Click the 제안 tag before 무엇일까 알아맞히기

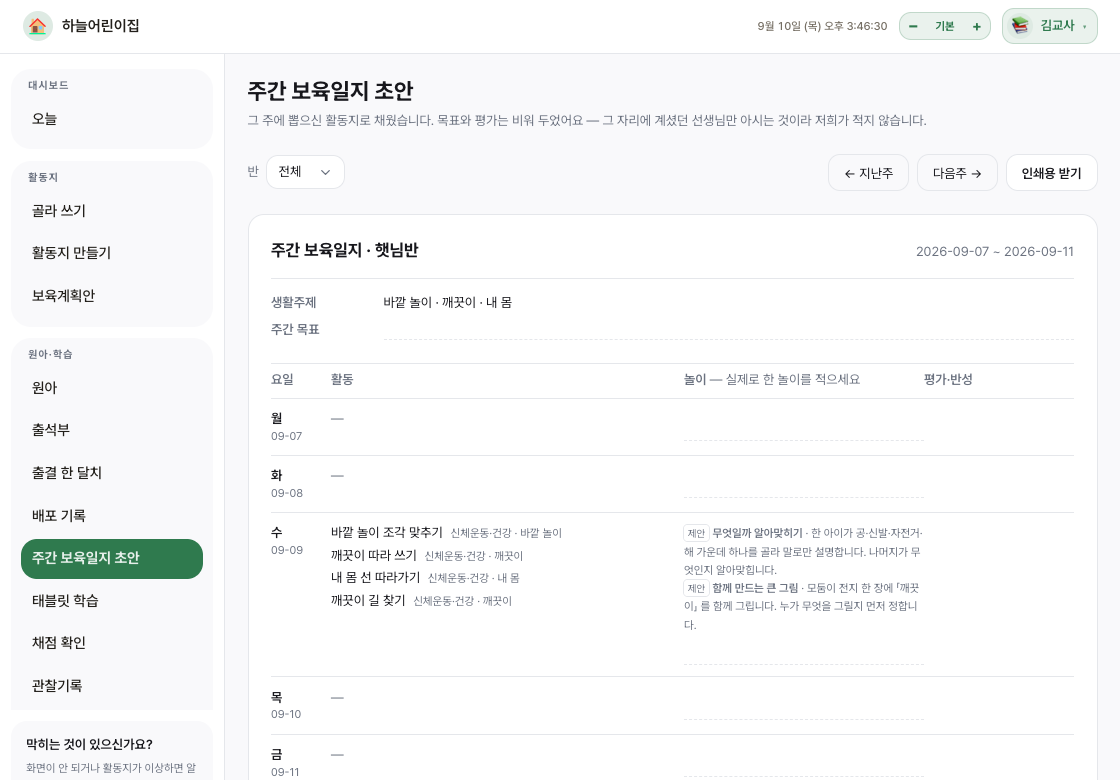[x=696, y=533]
